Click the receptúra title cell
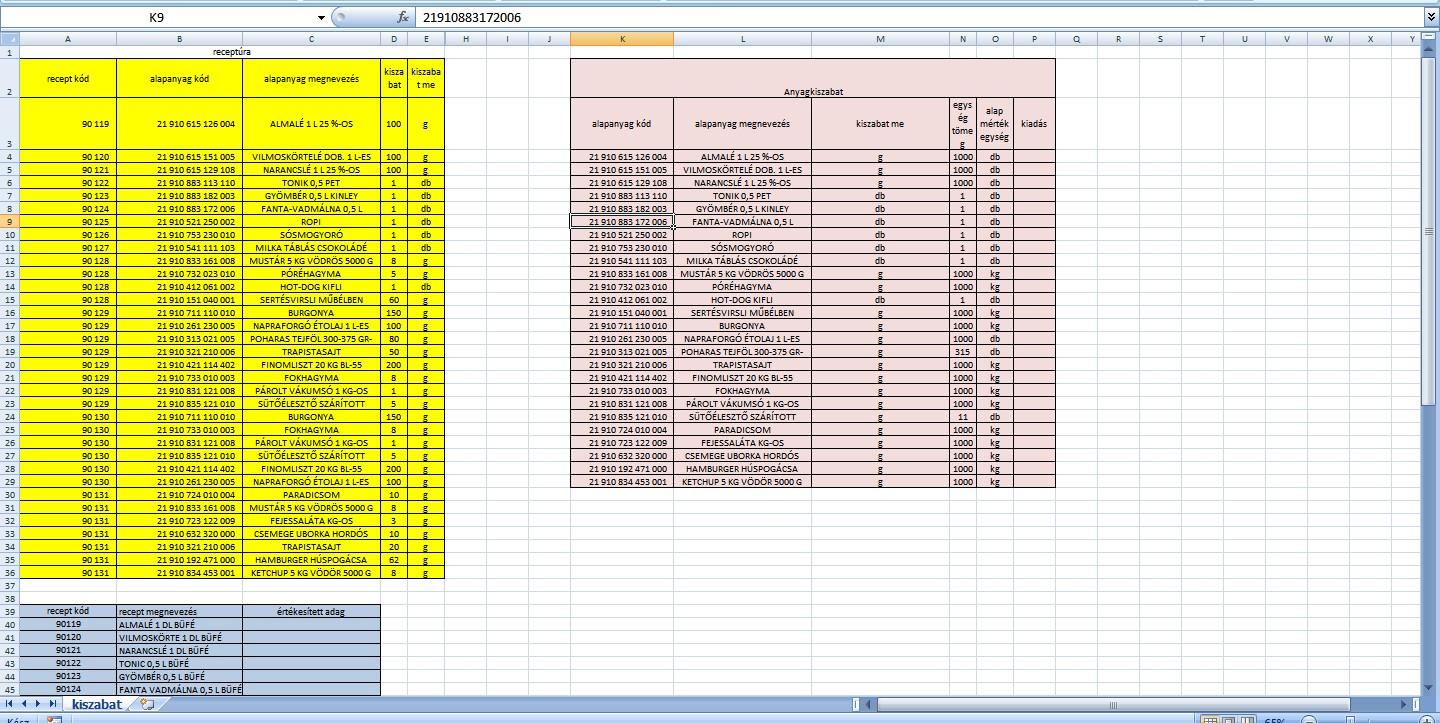The width and height of the screenshot is (1440, 723). pos(231,52)
